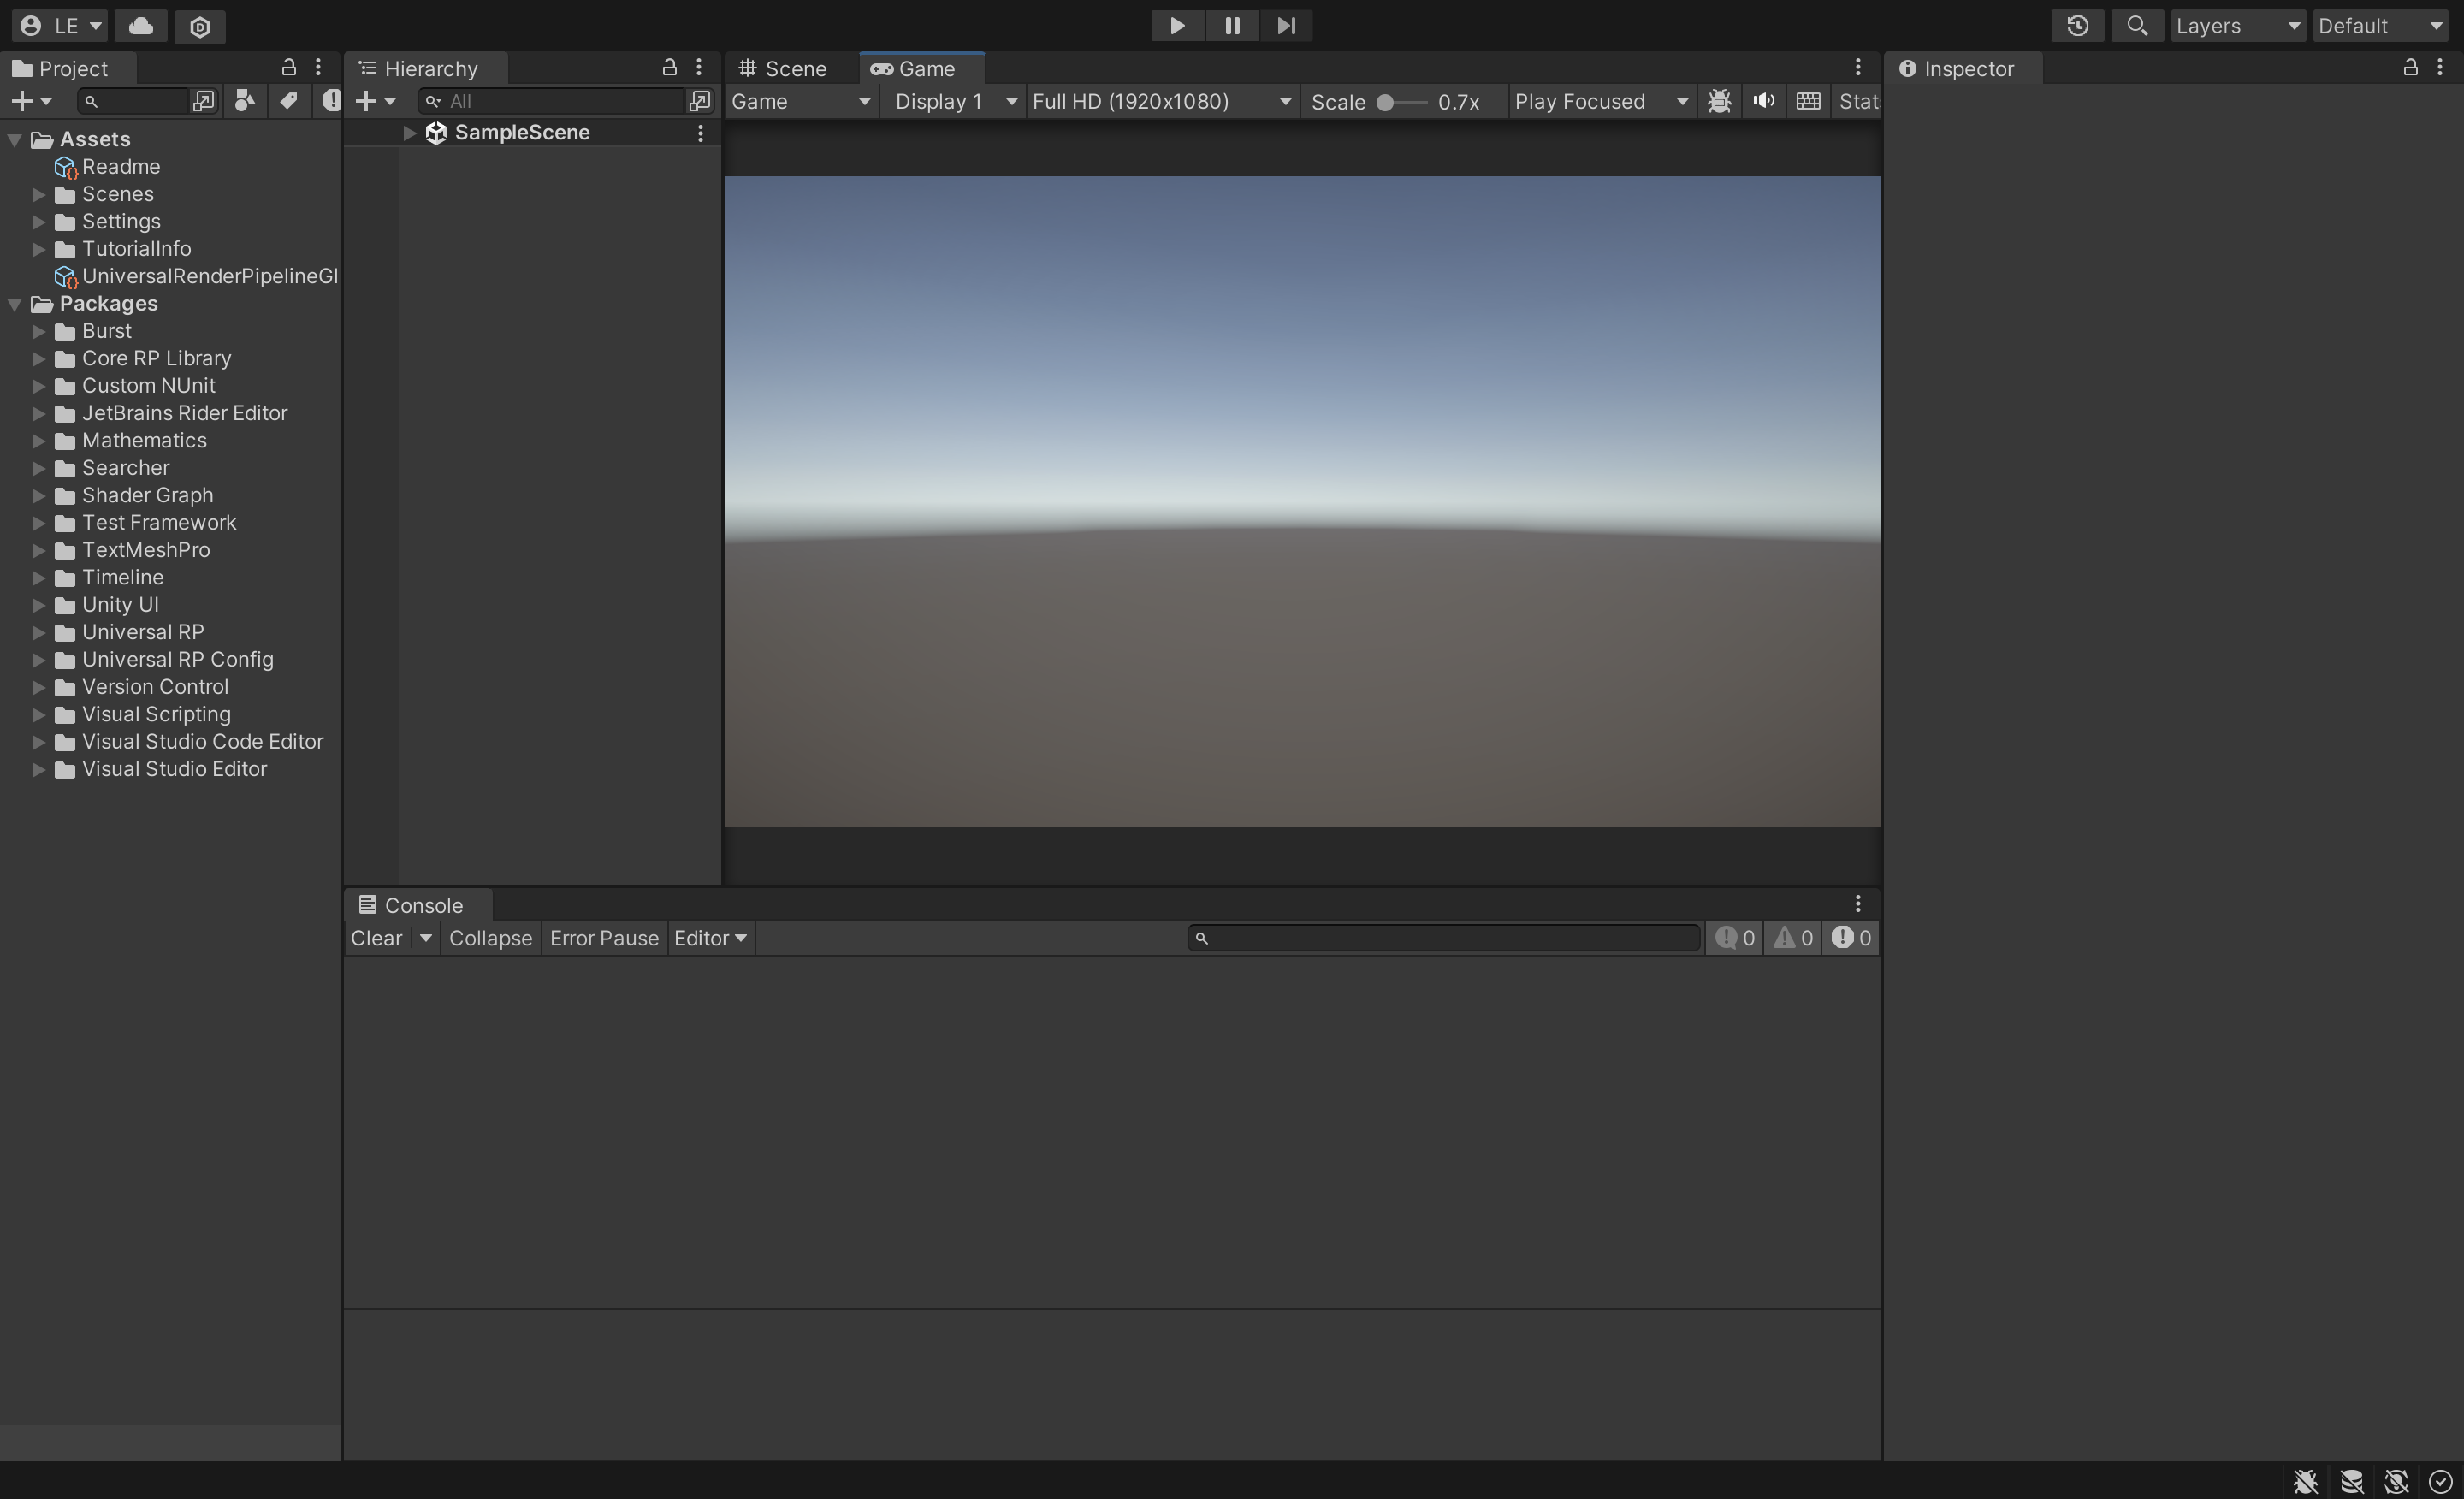
Task: Click the Search by Type icon
Action: tap(245, 101)
